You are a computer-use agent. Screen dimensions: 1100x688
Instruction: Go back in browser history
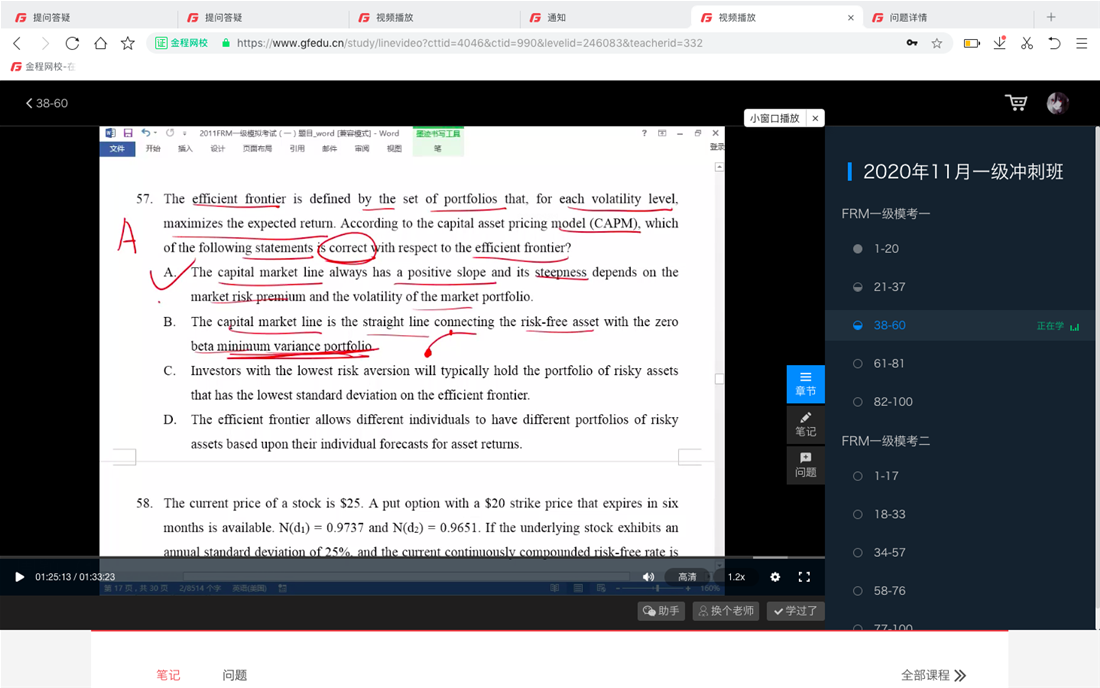point(18,43)
